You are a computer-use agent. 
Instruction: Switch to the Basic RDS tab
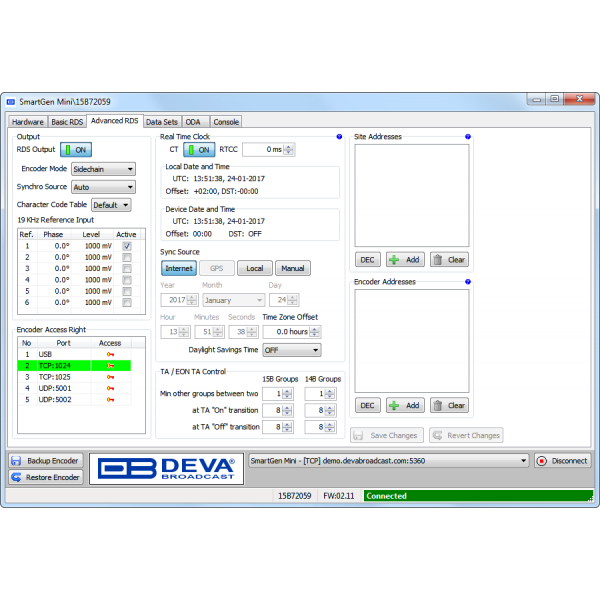[67, 122]
